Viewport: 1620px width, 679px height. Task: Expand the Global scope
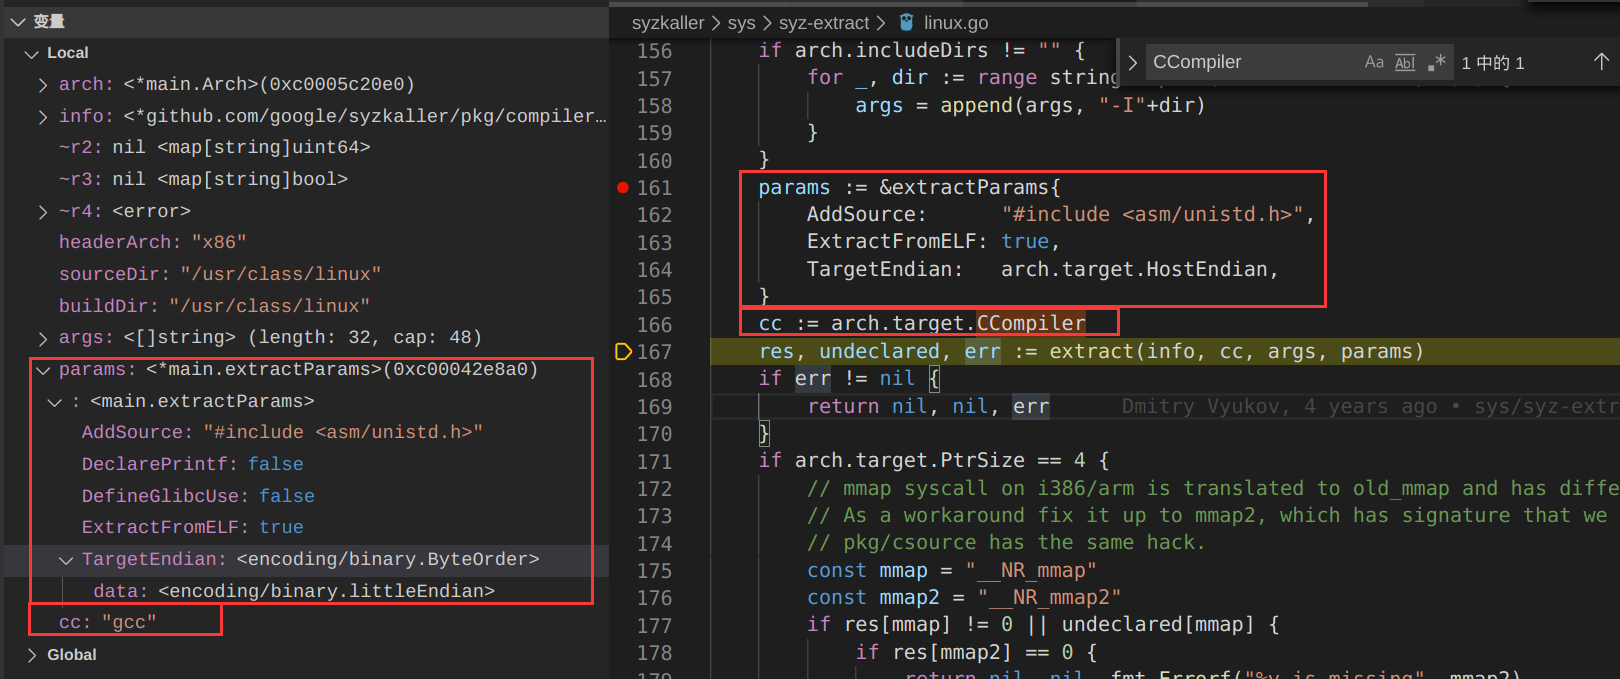point(32,655)
